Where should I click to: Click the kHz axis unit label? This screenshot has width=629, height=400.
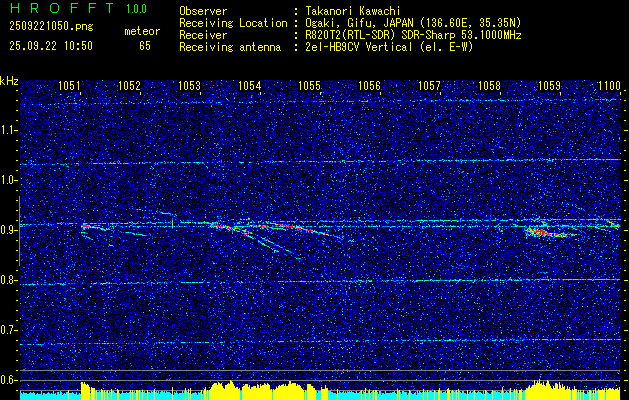click(x=9, y=81)
